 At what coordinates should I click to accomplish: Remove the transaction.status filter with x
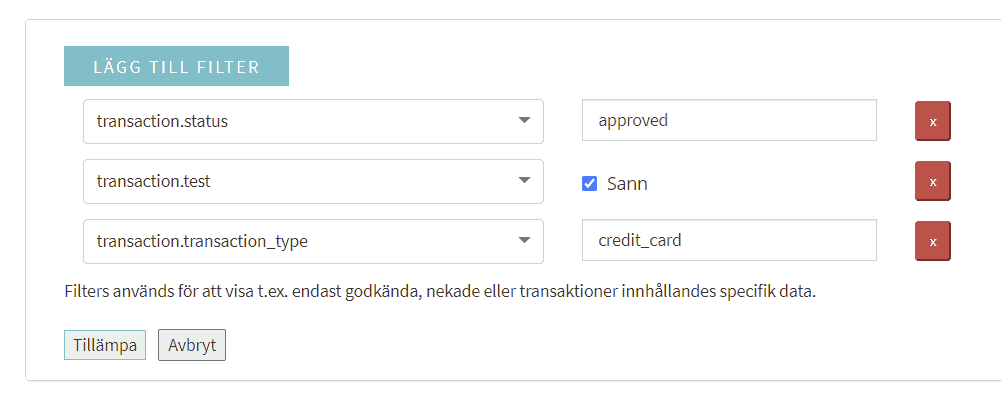tap(933, 121)
